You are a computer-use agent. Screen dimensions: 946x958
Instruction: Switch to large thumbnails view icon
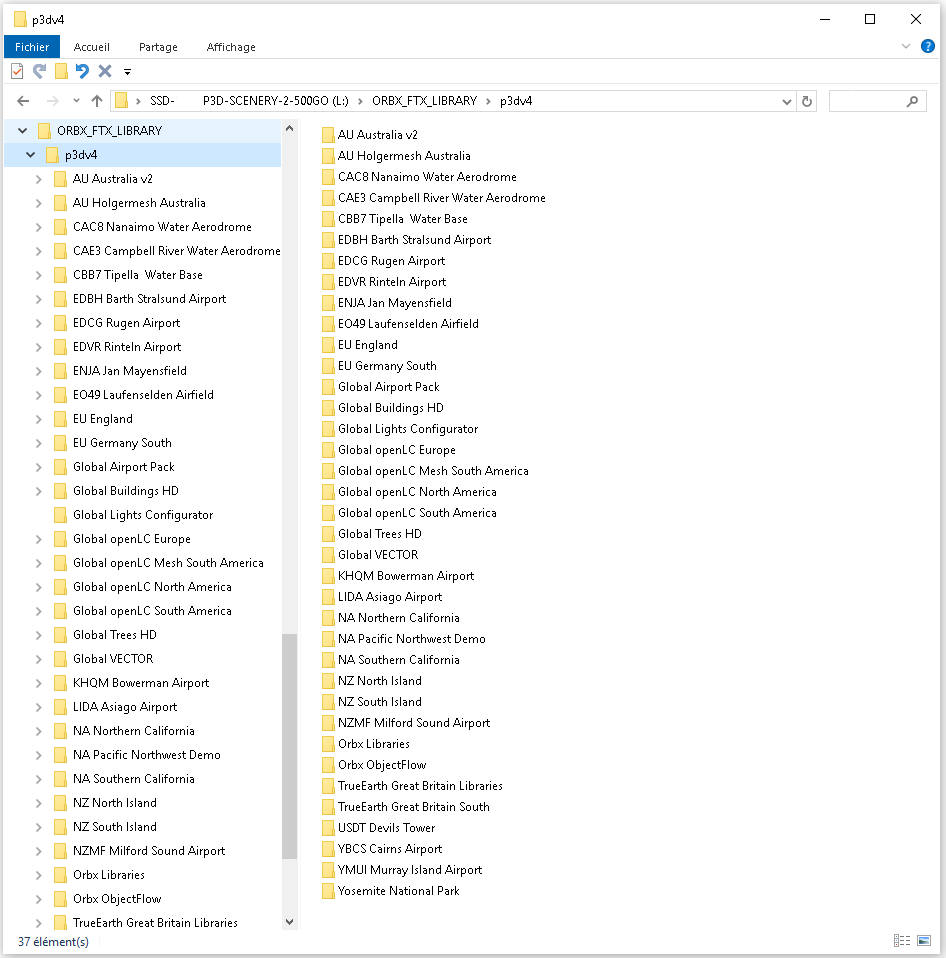click(924, 940)
